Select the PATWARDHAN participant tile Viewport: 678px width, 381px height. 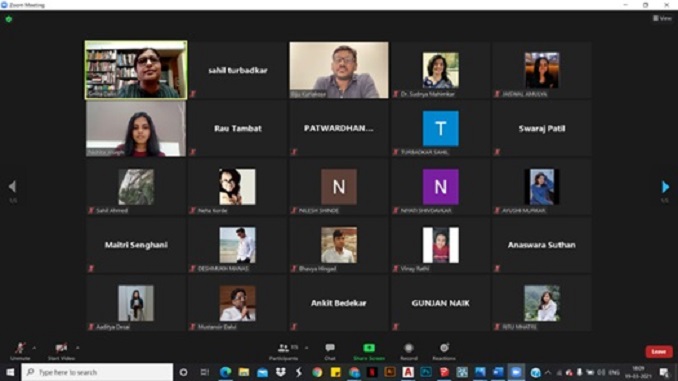click(x=339, y=128)
